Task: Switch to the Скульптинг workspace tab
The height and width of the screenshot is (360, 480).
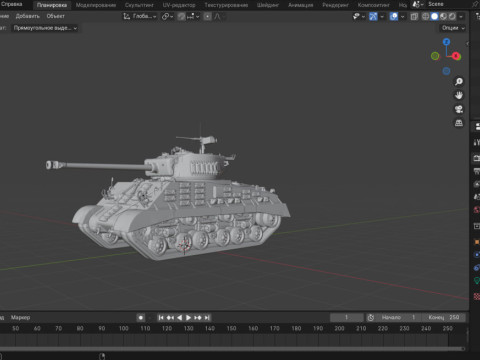Action: coord(139,5)
